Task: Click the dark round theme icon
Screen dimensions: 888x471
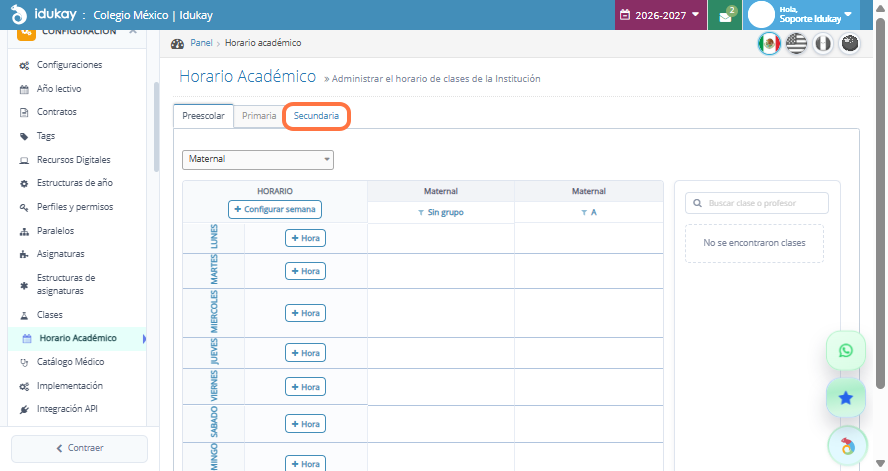Action: [x=849, y=44]
